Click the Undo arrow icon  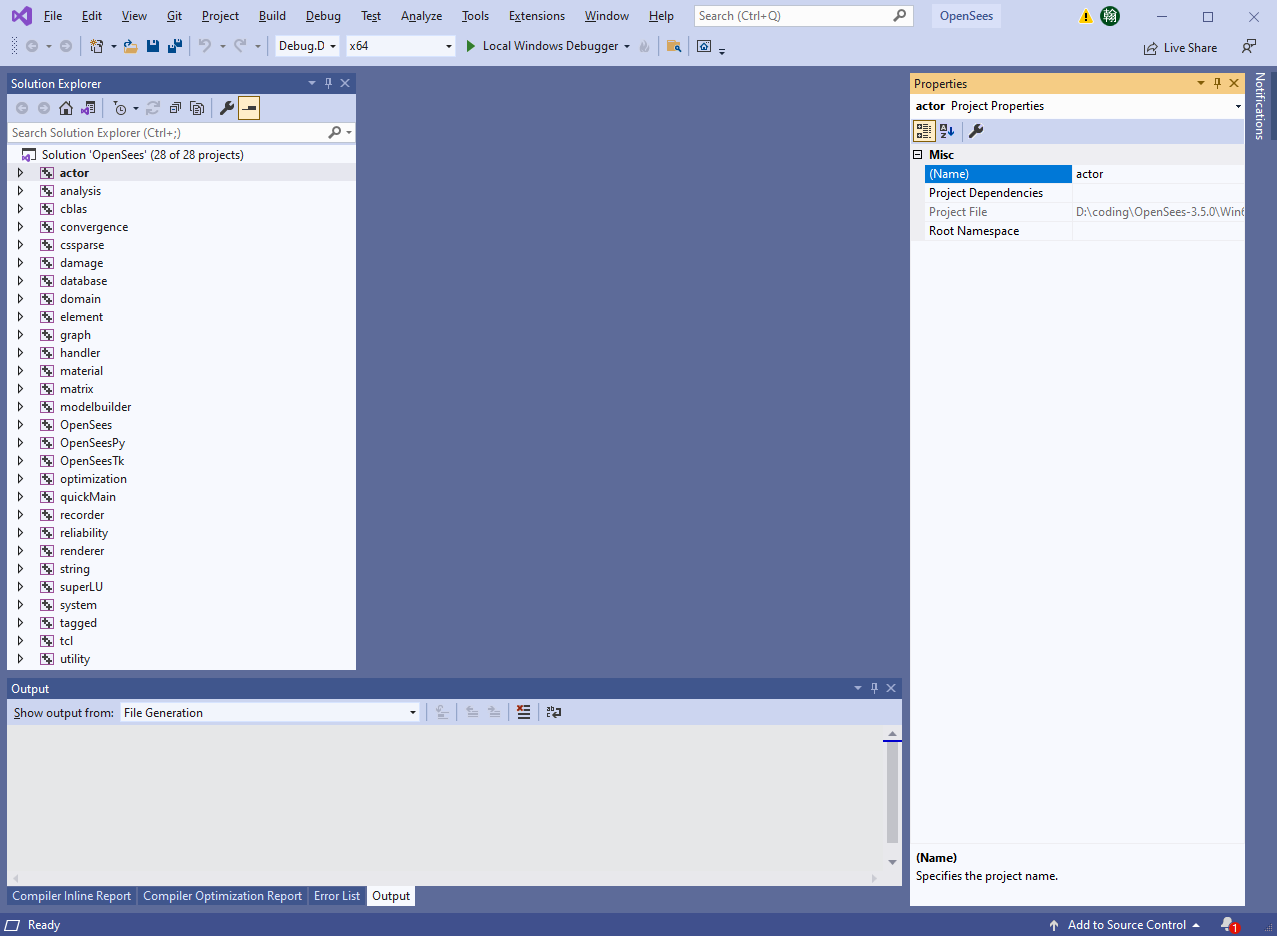(x=205, y=46)
